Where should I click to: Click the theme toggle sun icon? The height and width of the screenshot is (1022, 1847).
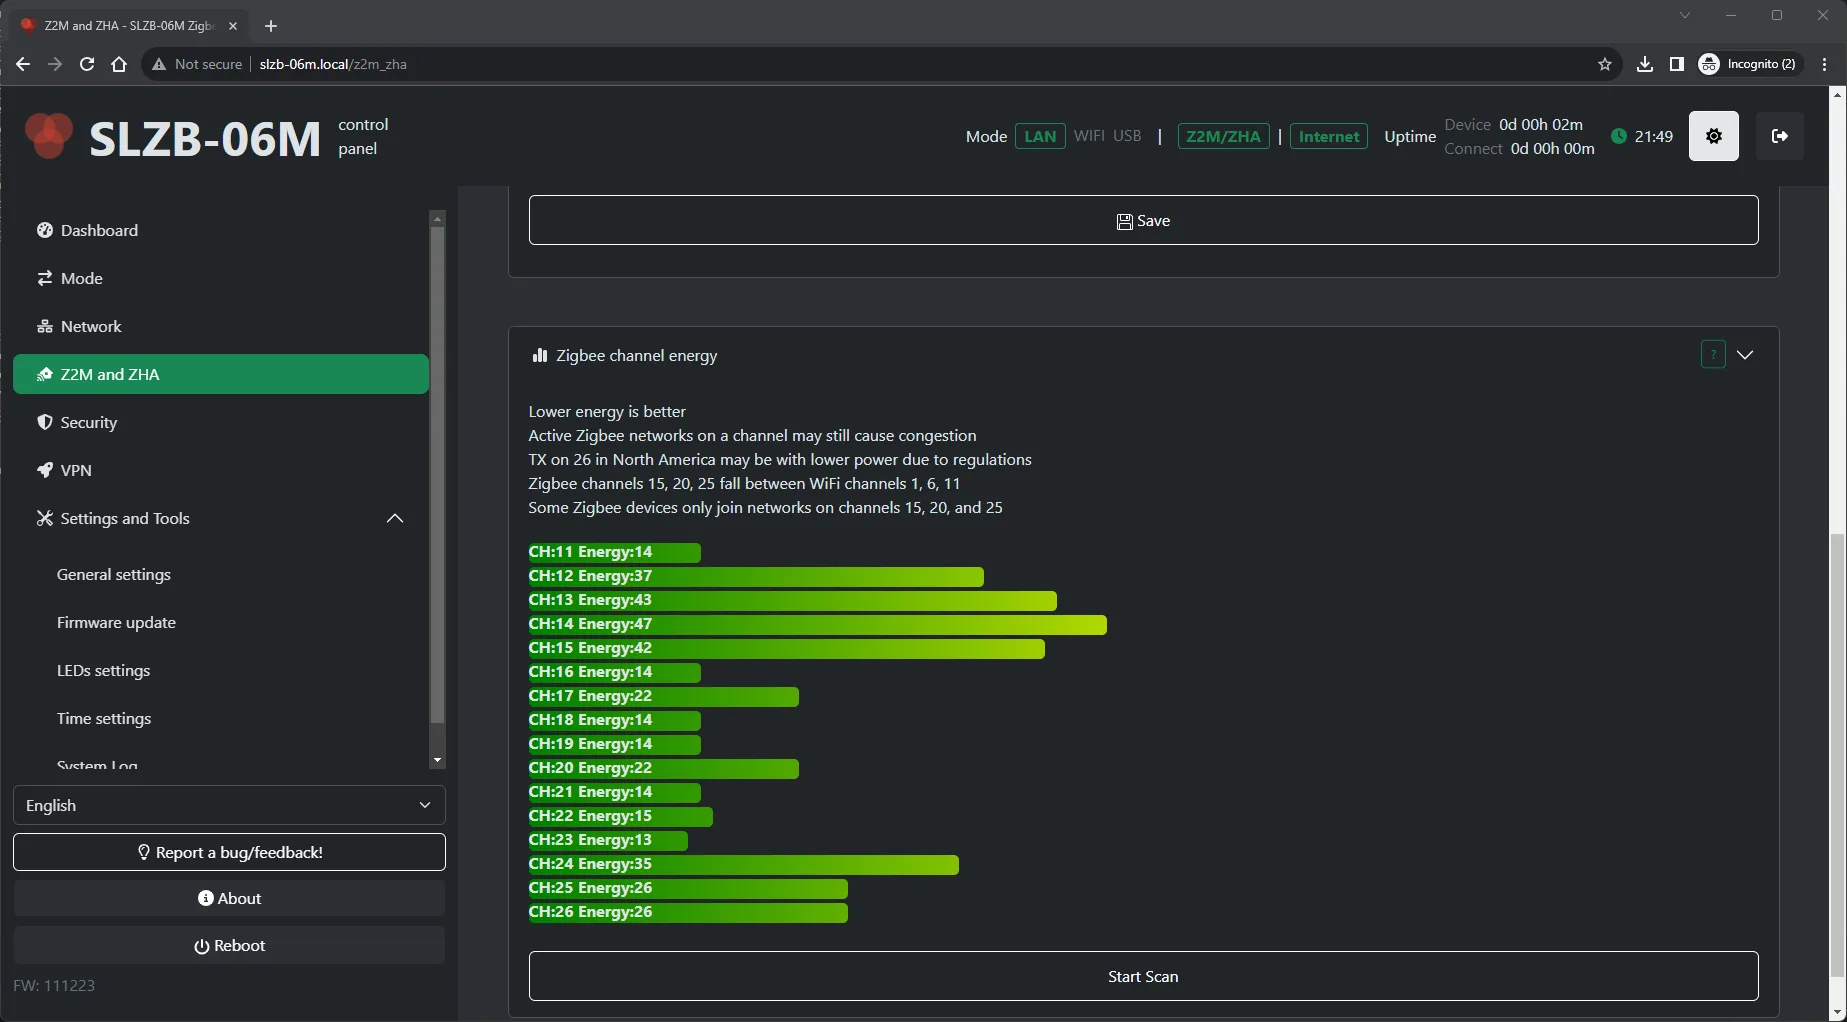(x=1713, y=136)
